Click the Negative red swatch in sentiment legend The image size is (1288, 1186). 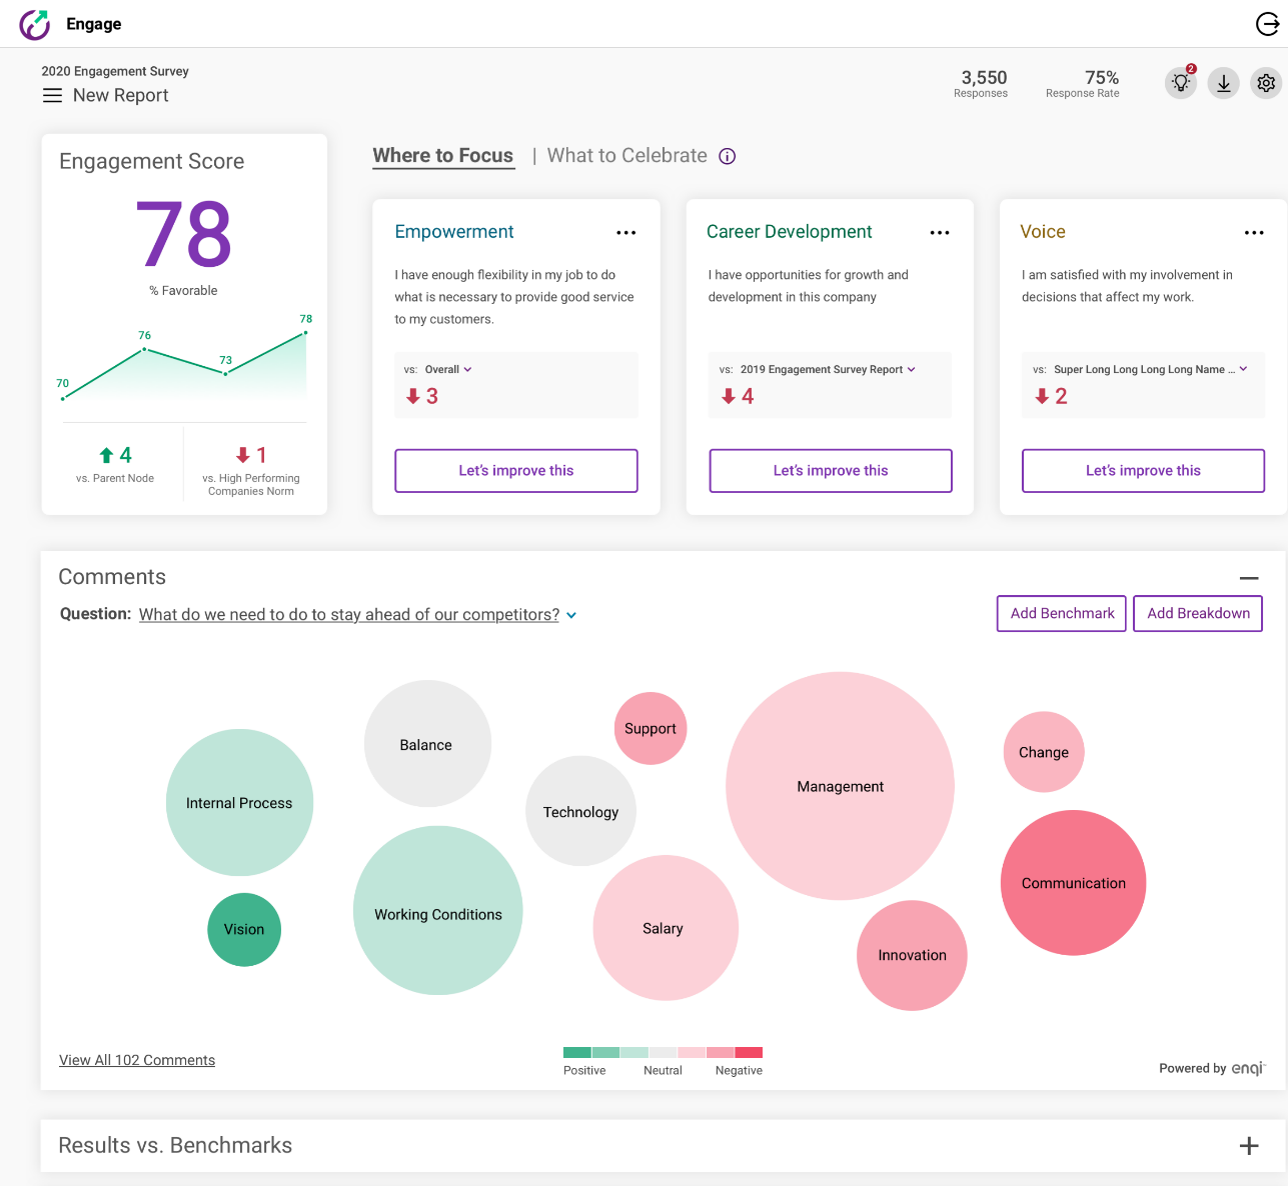tap(750, 1052)
